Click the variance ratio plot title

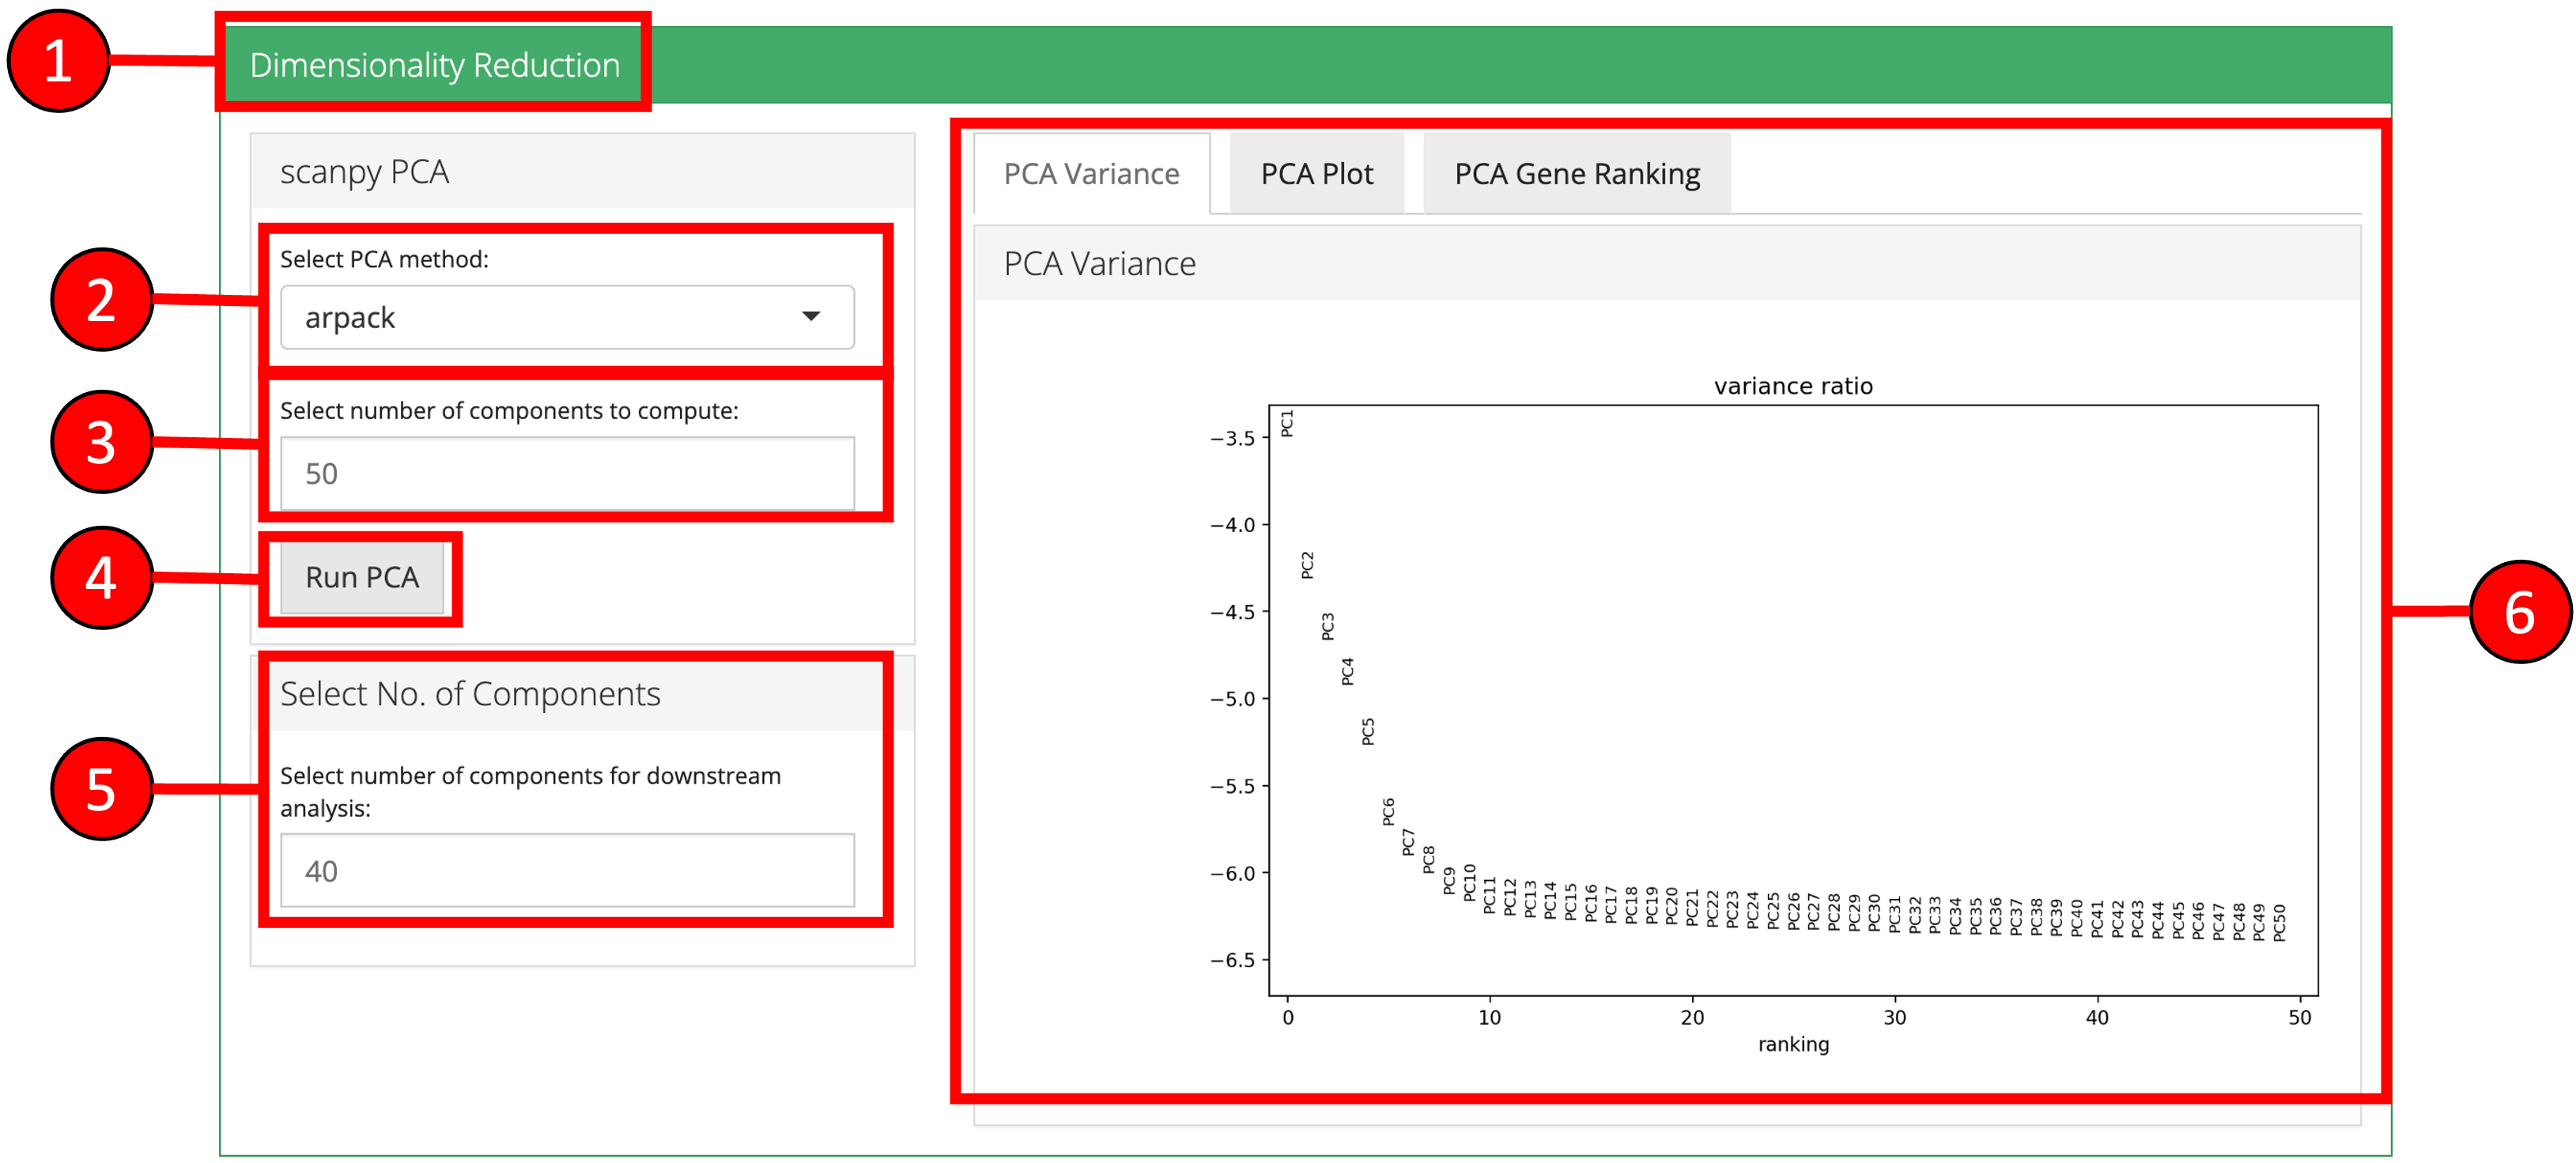pyautogui.click(x=1792, y=386)
